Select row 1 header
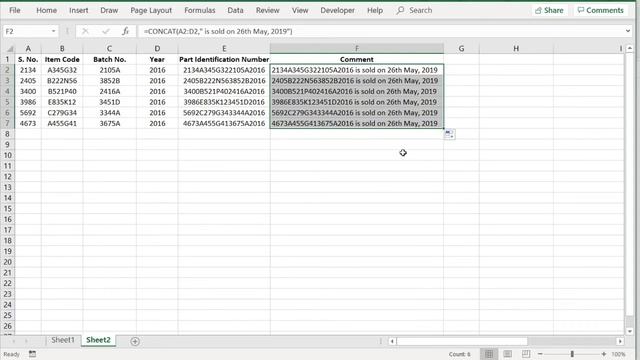This screenshot has height=360, width=640. [7, 59]
